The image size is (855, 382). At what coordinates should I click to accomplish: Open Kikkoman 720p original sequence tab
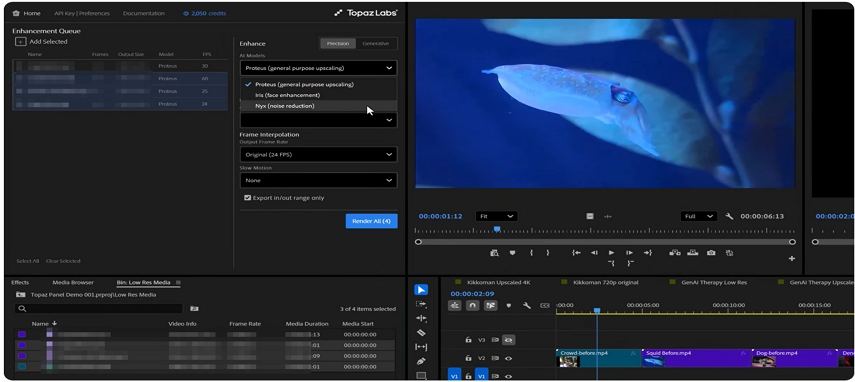(606, 282)
